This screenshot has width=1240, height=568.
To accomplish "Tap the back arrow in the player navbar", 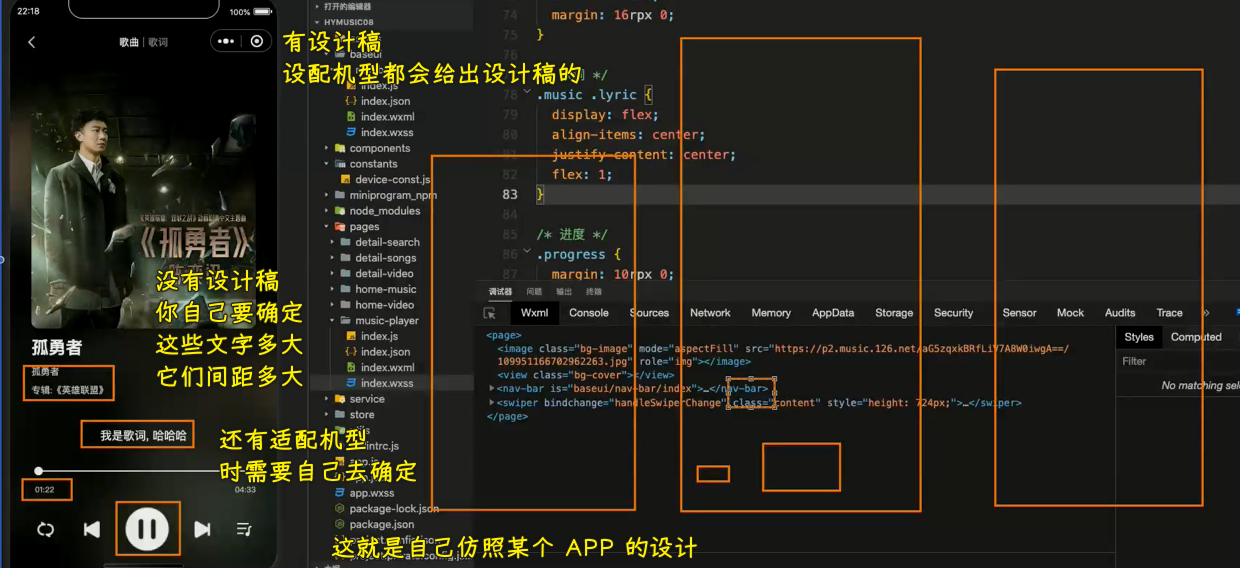I will 31,42.
